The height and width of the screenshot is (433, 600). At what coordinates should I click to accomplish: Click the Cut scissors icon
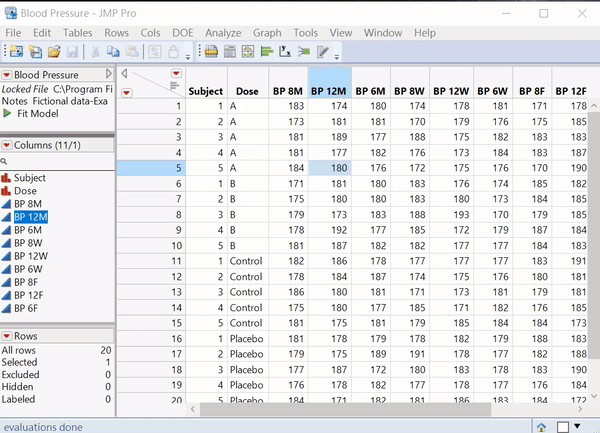coord(95,52)
